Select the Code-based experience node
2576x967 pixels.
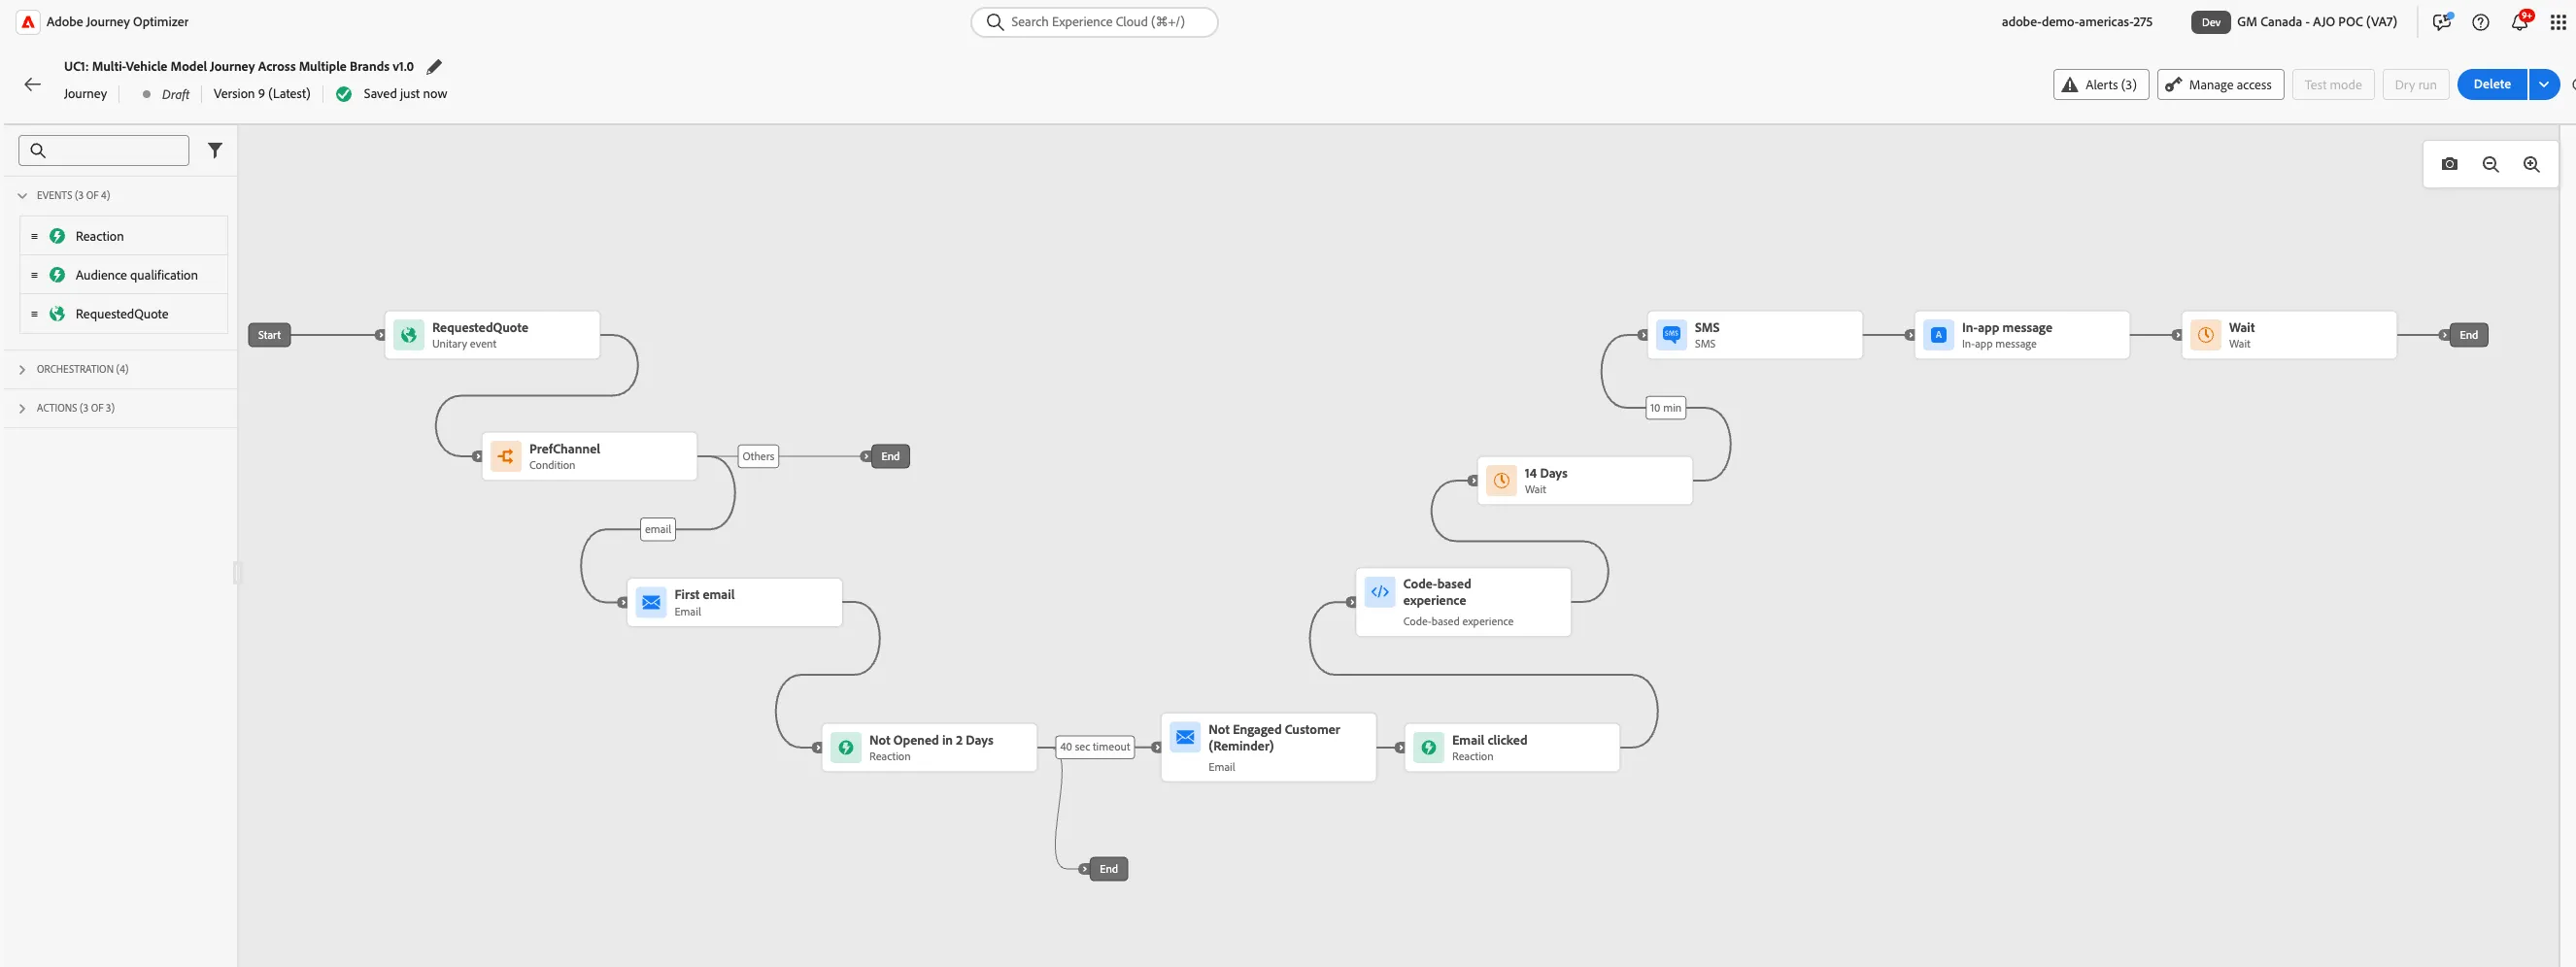pos(1463,602)
